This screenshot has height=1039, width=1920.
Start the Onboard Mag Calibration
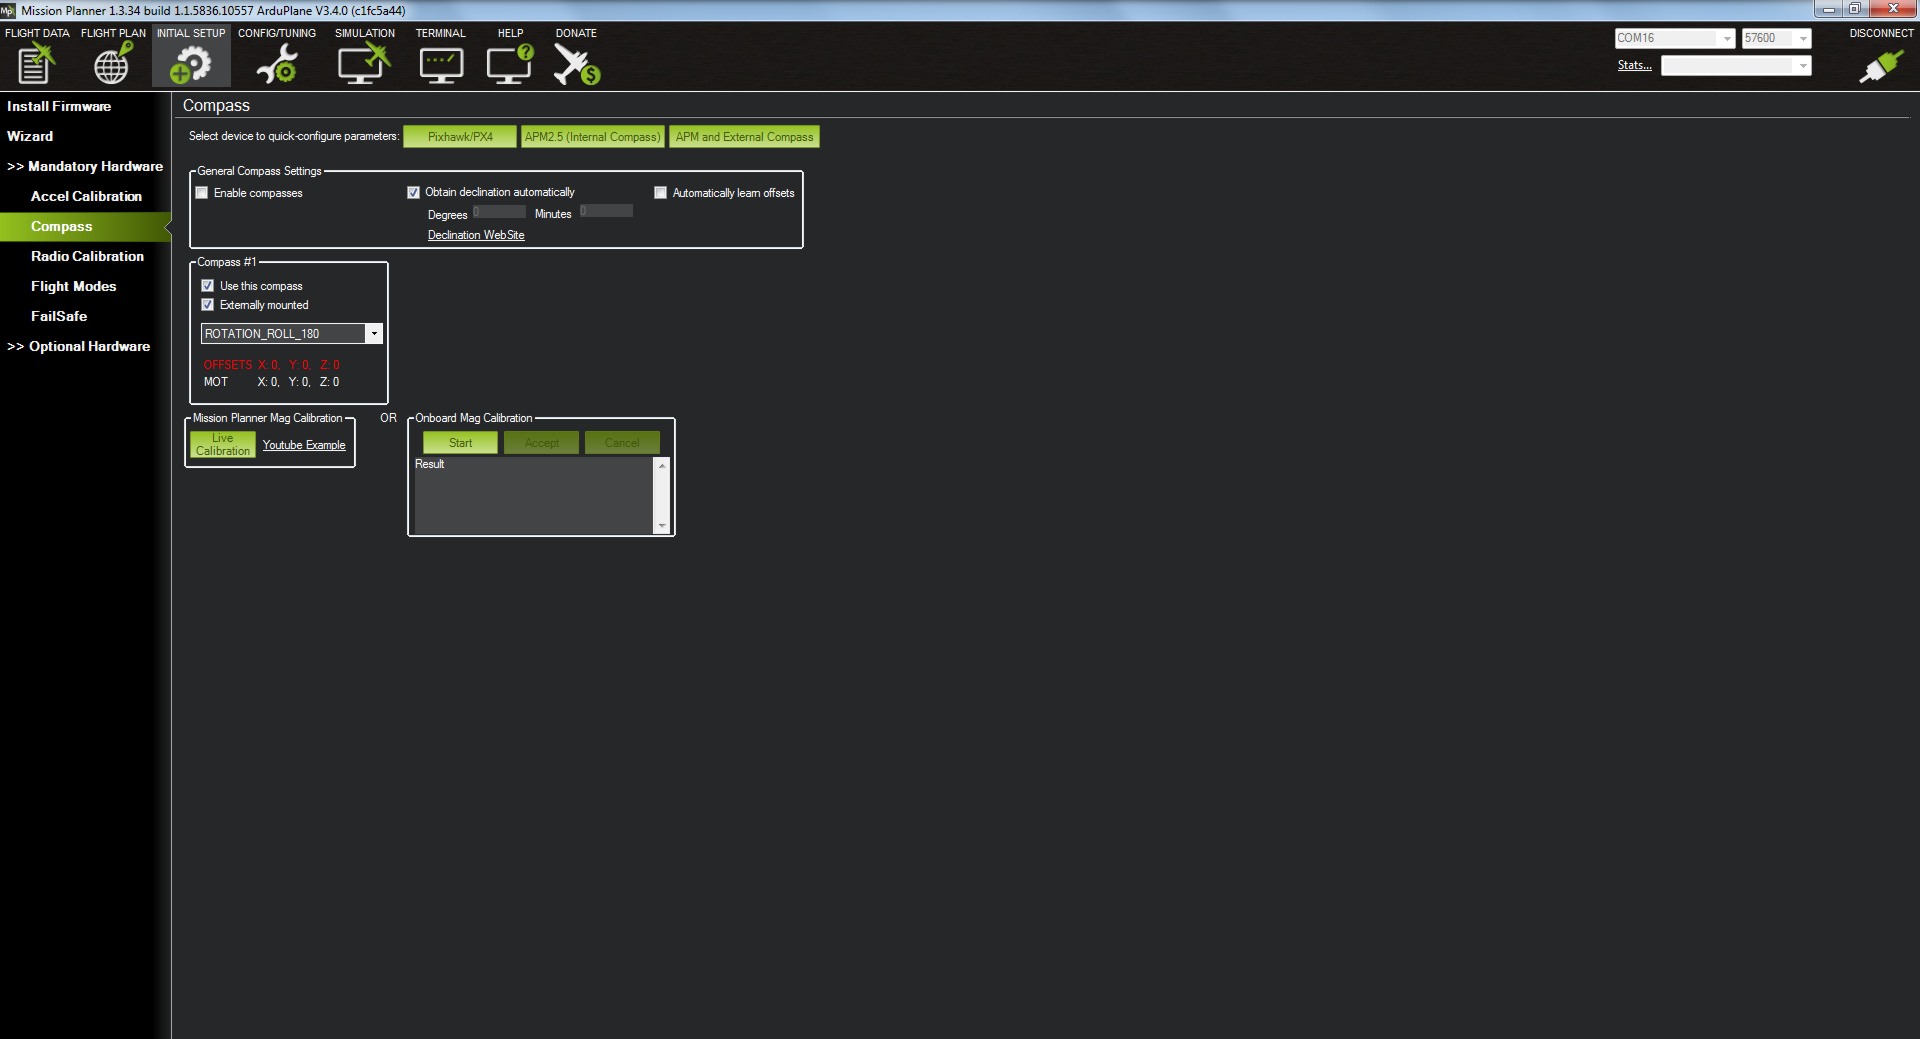(x=460, y=443)
